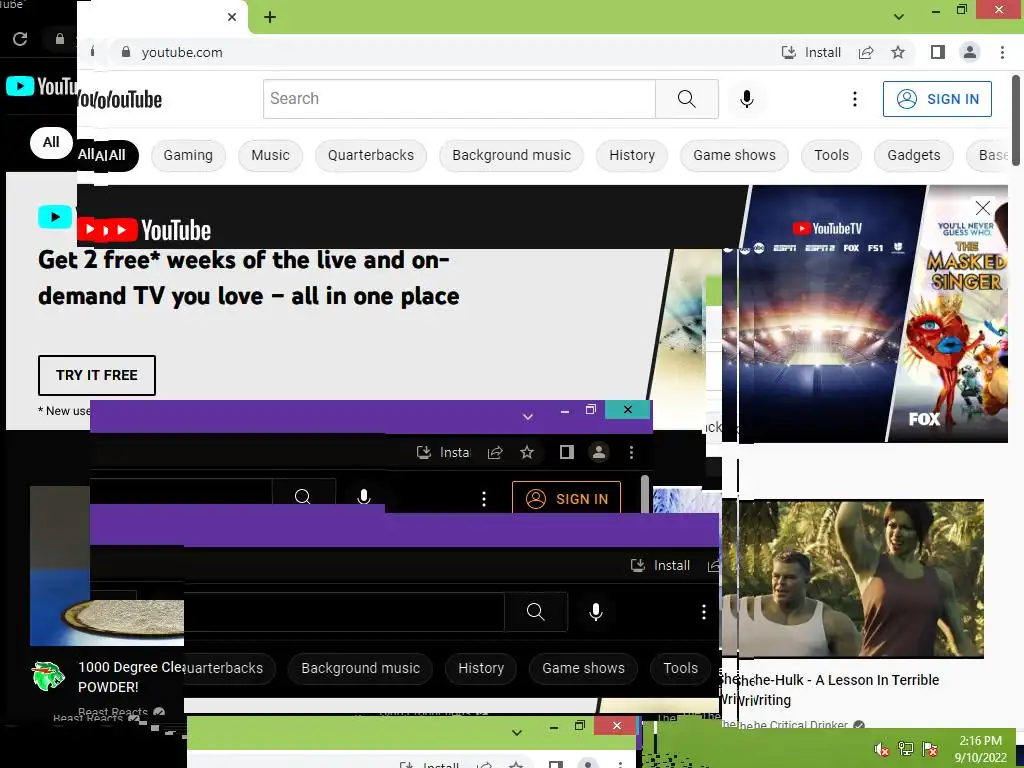Image resolution: width=1024 pixels, height=768 pixels.
Task: Click lock icon beside youtube.com address
Action: [126, 52]
